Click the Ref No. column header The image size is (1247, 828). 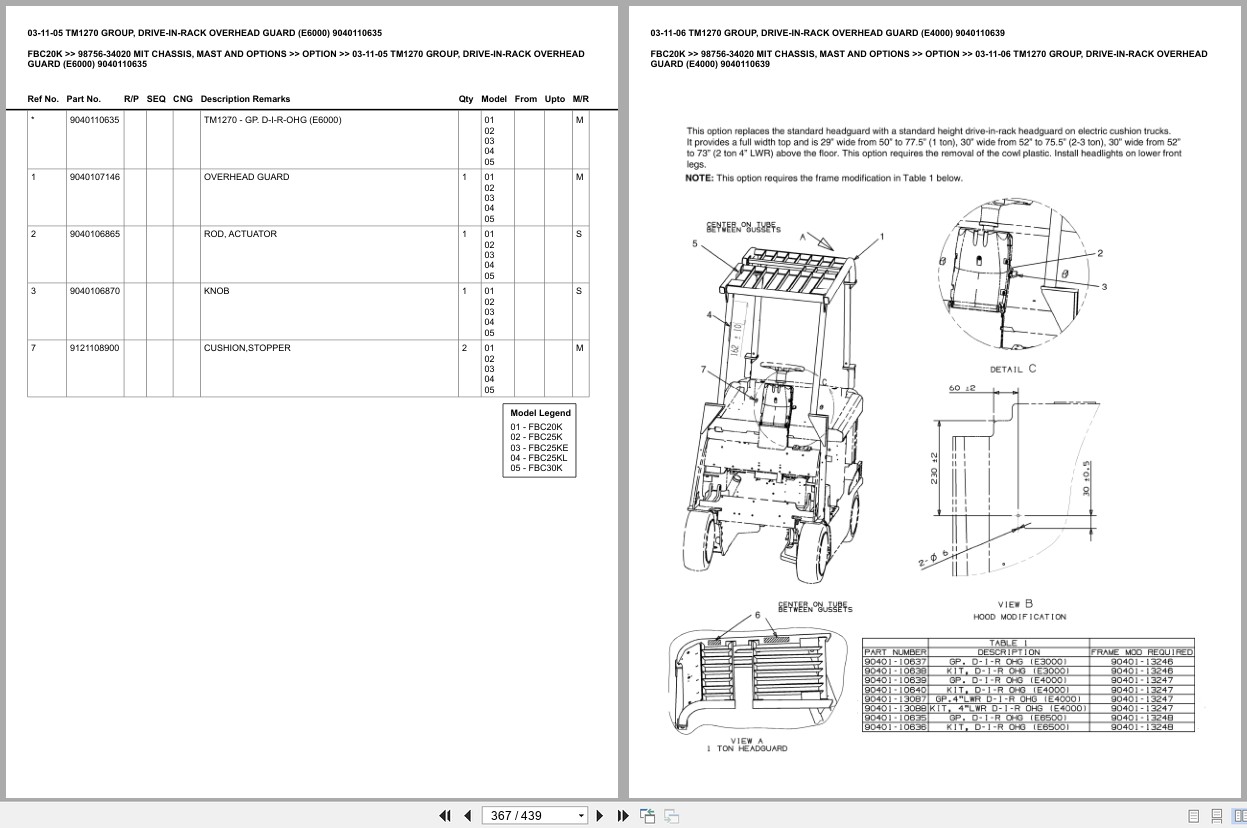[43, 99]
